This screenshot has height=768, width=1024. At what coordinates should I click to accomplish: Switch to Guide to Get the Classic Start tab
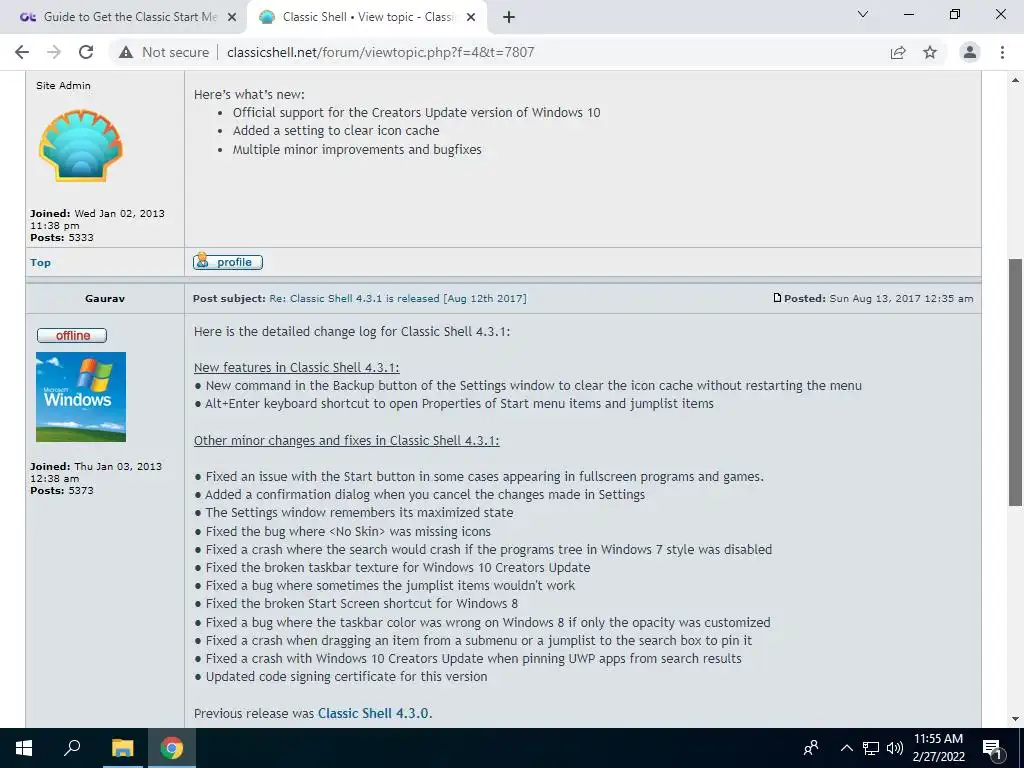tap(123, 17)
